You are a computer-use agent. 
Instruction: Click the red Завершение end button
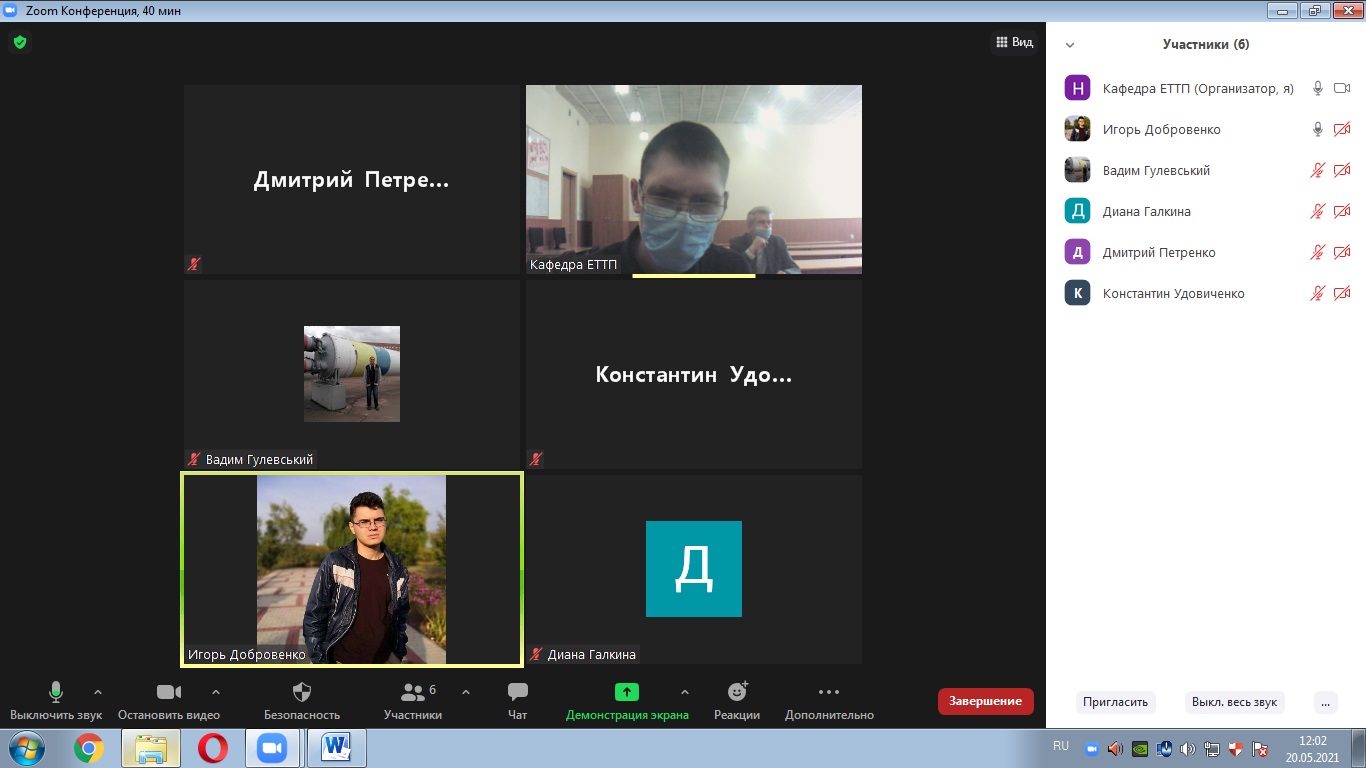click(x=985, y=701)
